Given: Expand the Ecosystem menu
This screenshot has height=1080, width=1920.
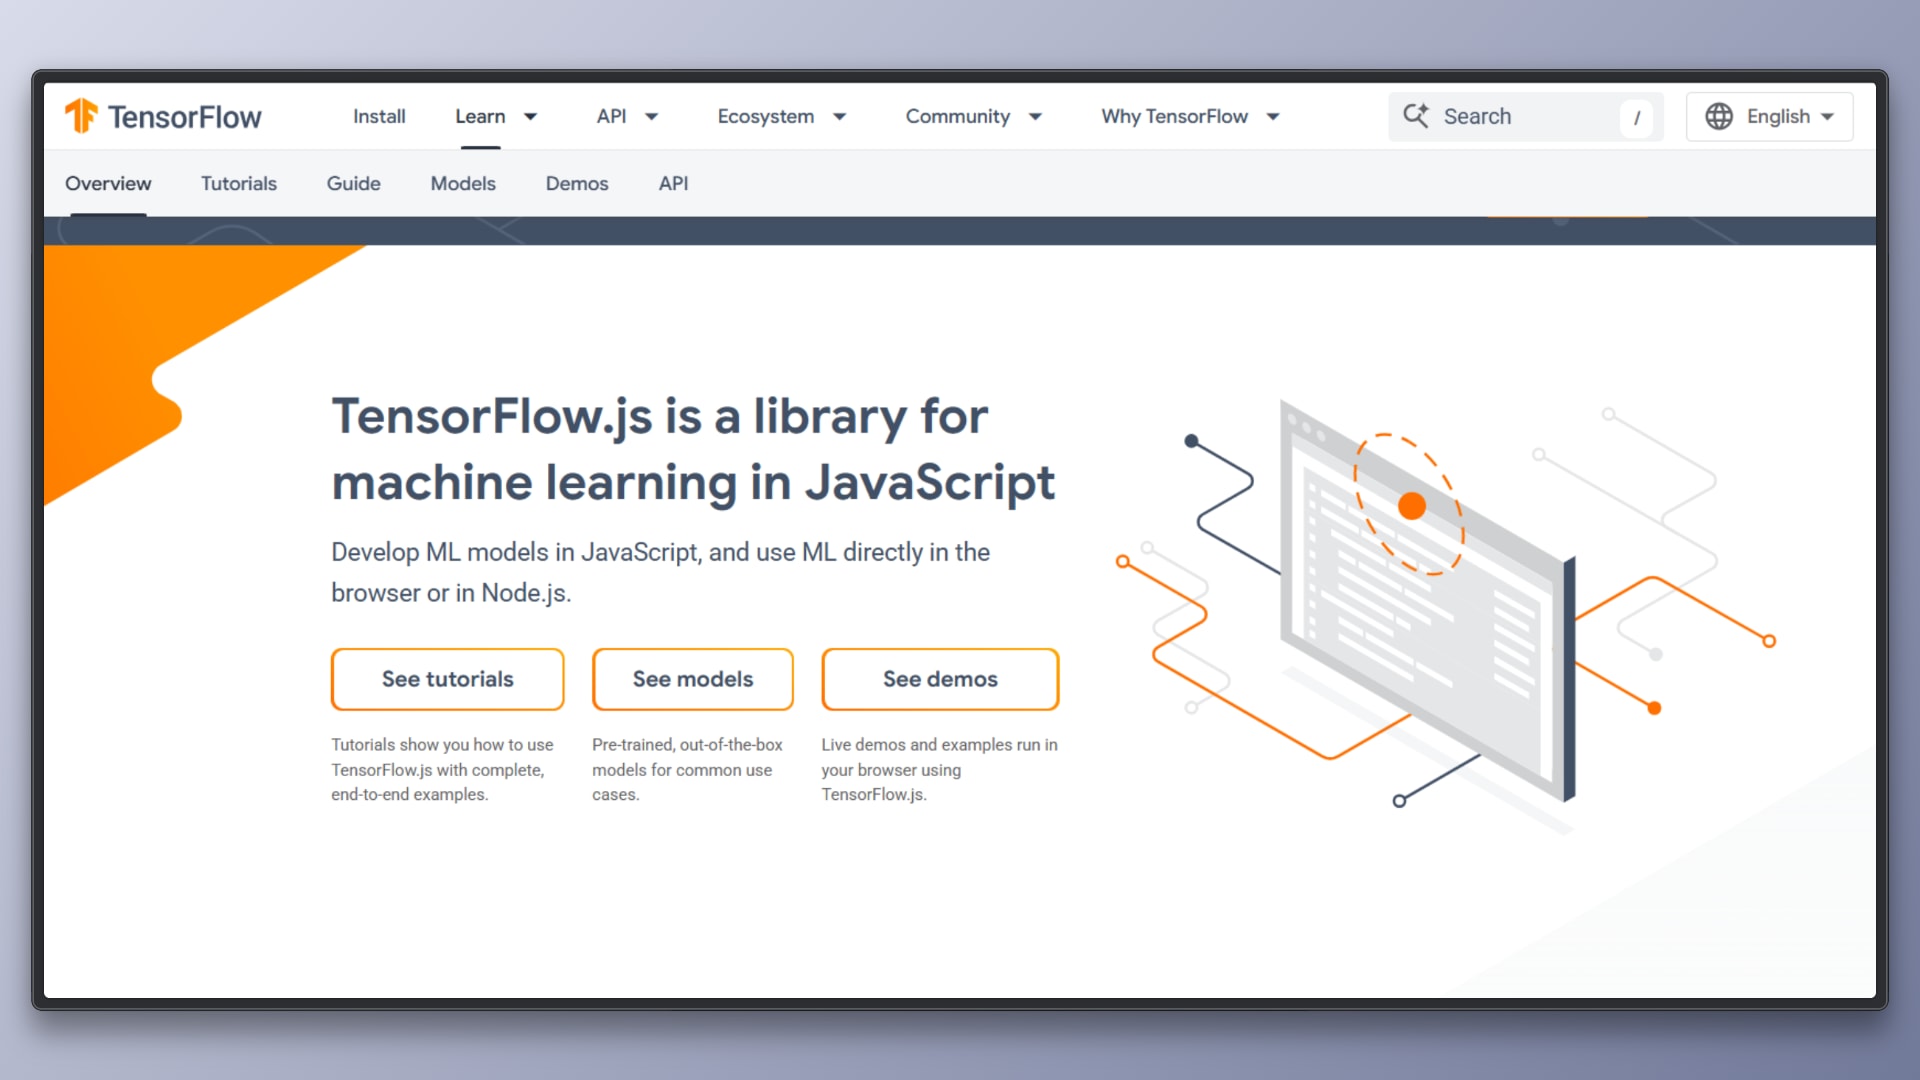Looking at the screenshot, I should 780,116.
